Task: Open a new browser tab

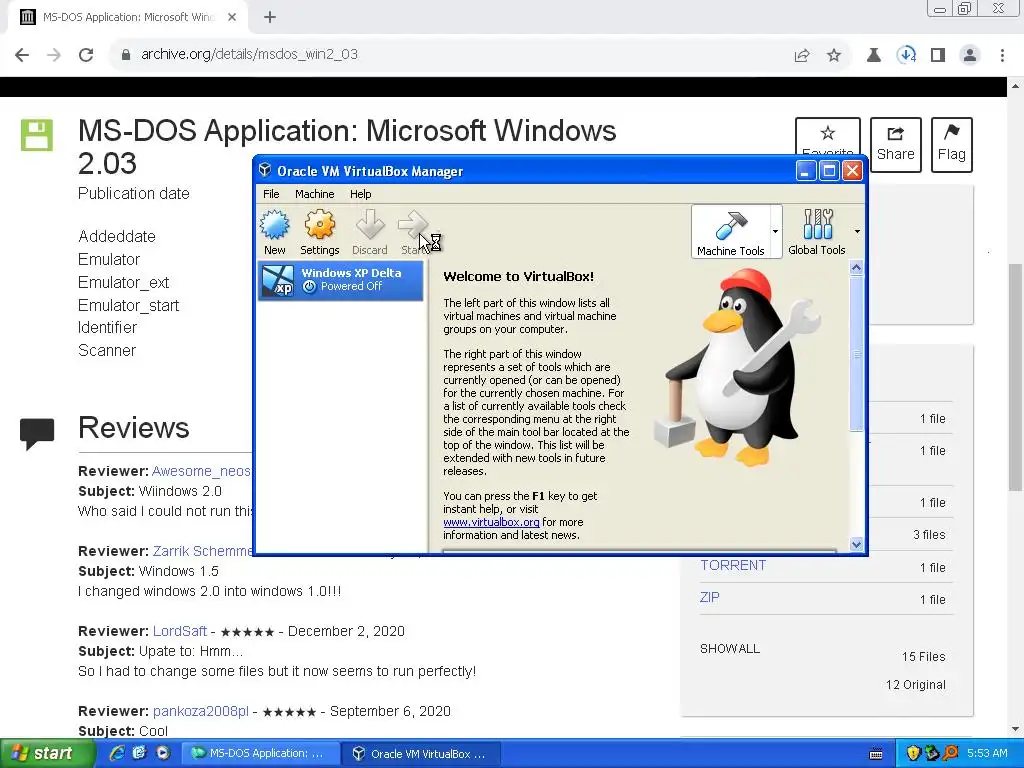Action: (270, 18)
